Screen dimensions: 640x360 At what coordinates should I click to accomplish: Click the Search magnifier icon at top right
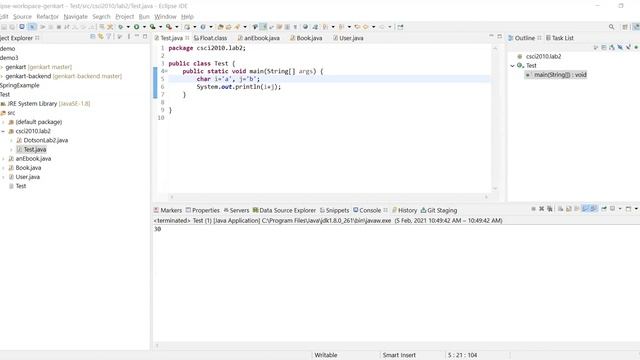click(611, 27)
